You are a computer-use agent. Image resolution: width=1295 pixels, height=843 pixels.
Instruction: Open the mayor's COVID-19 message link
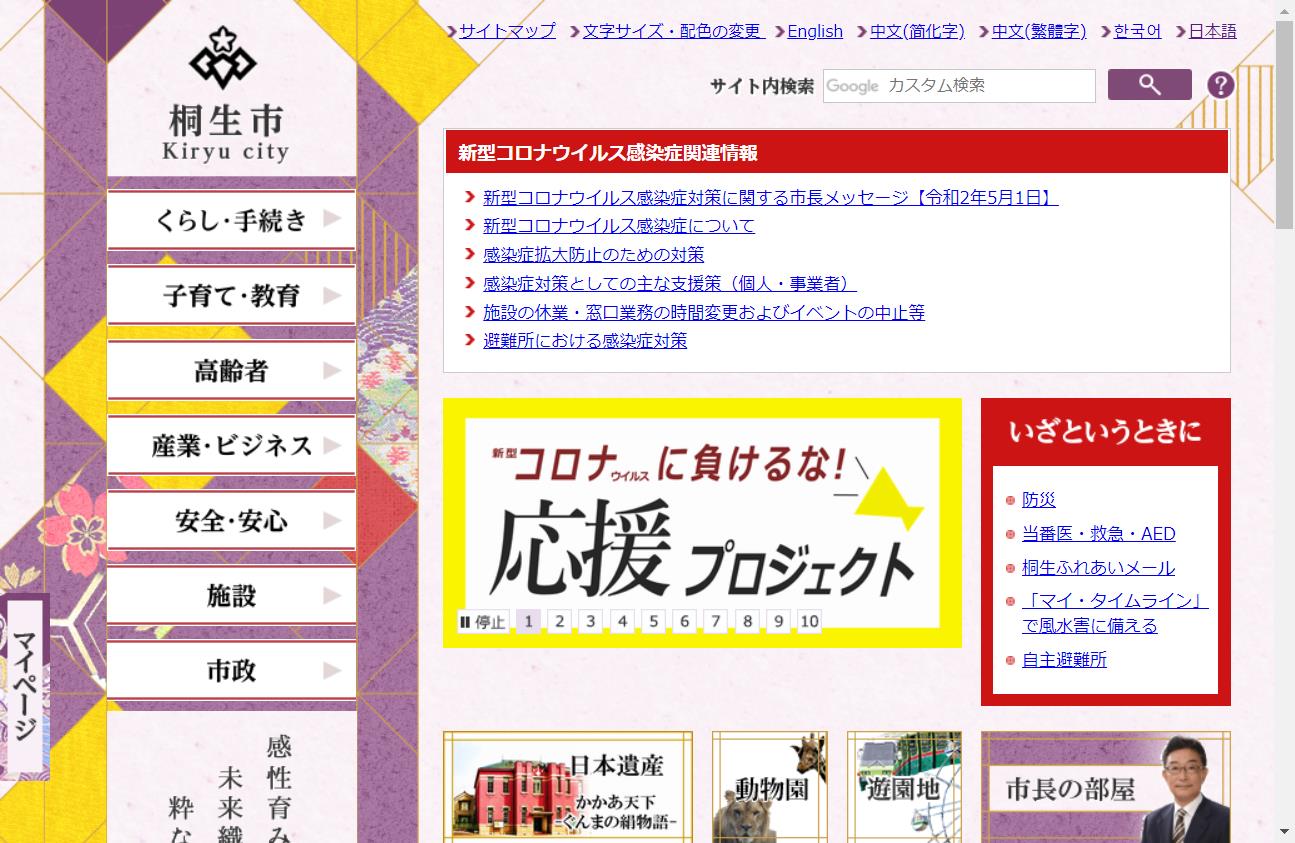[770, 197]
